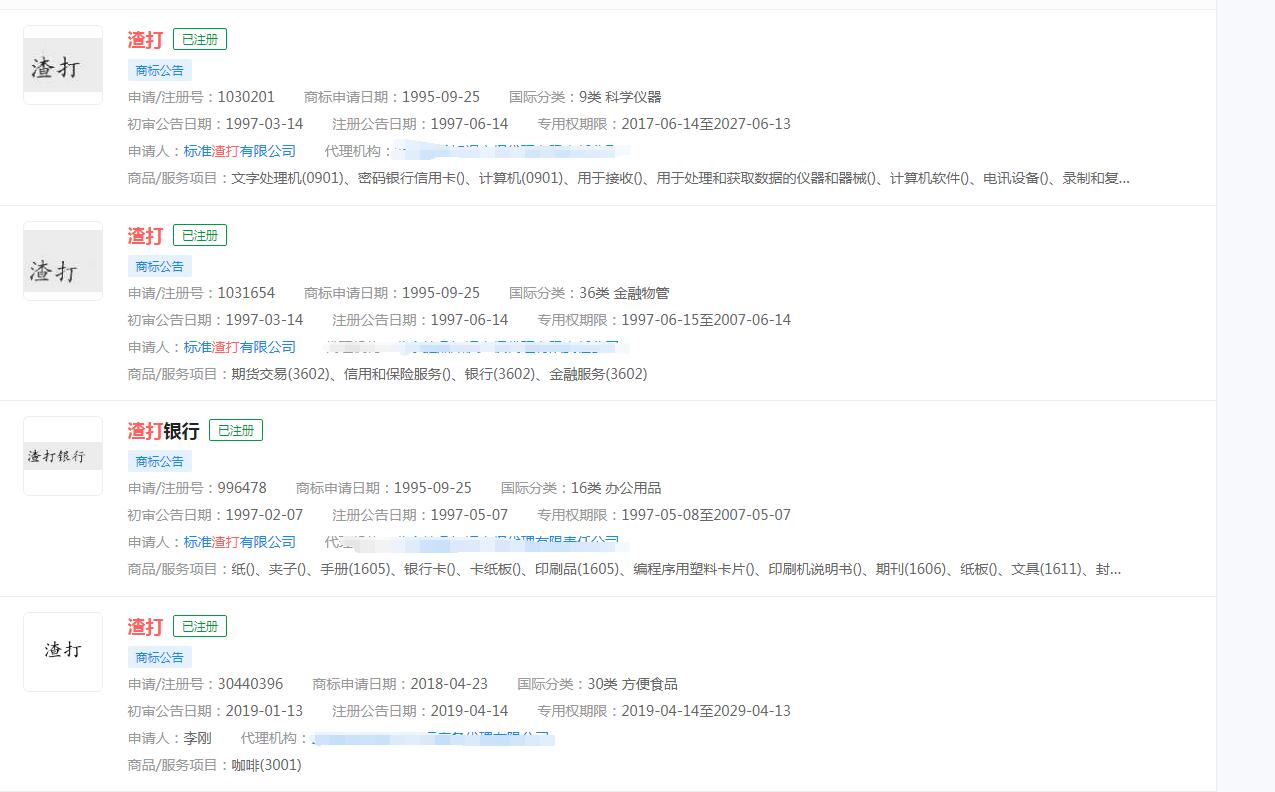Open applicant 标准渣打有限公司 on record 1030201
The width and height of the screenshot is (1275, 792).
240,151
